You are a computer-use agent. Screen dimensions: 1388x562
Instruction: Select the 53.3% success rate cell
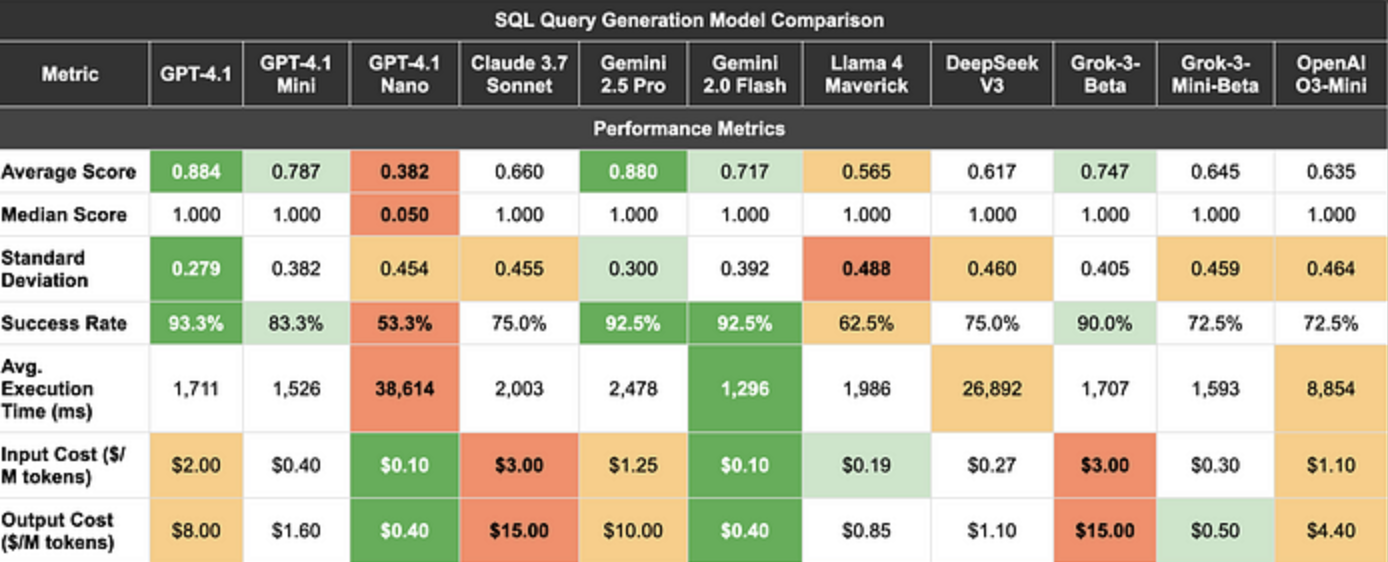(405, 323)
